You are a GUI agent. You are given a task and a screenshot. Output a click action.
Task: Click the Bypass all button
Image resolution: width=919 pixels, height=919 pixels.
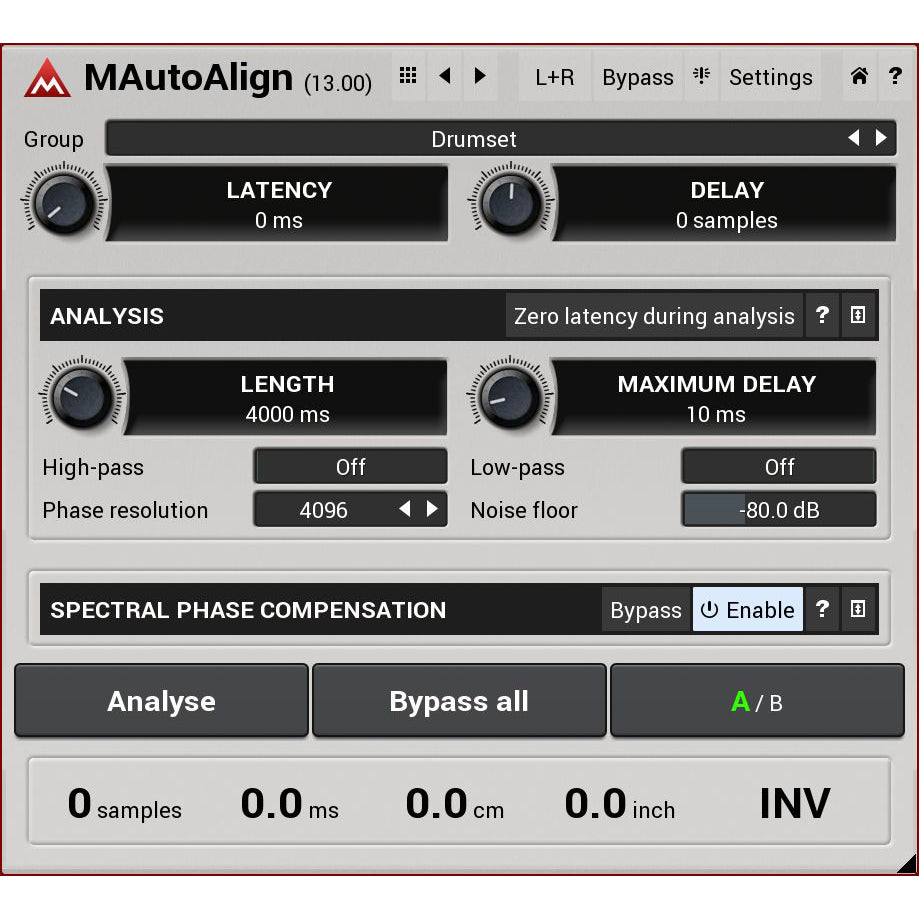(x=459, y=702)
